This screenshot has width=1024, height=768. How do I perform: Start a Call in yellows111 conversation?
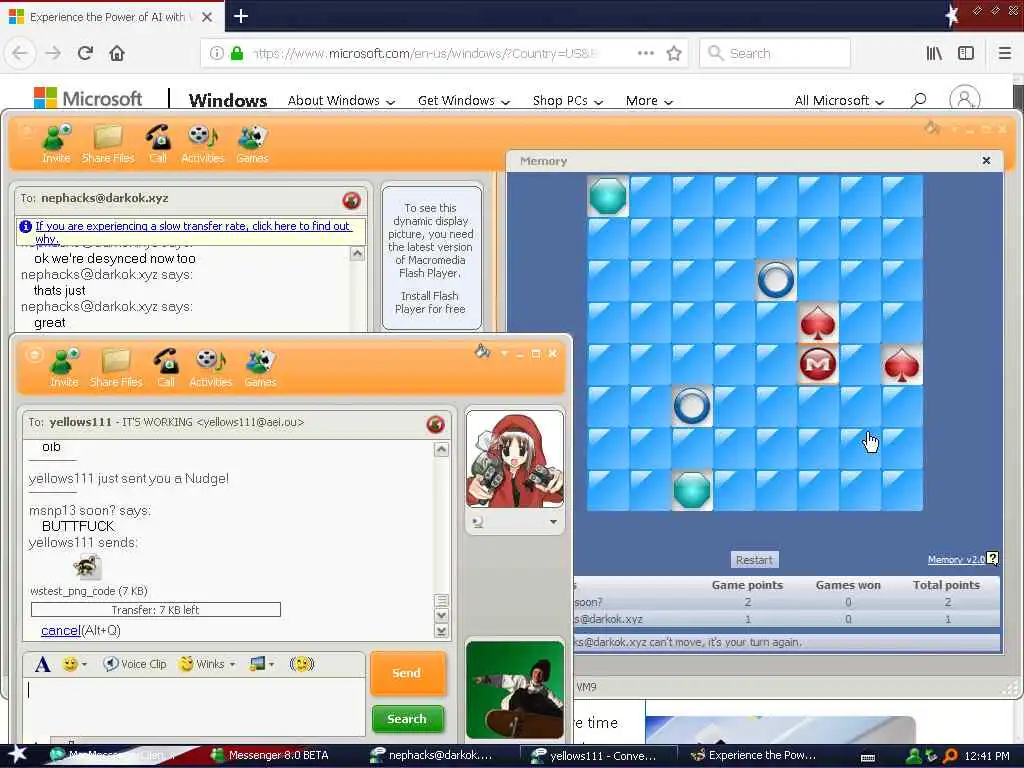[x=167, y=367]
